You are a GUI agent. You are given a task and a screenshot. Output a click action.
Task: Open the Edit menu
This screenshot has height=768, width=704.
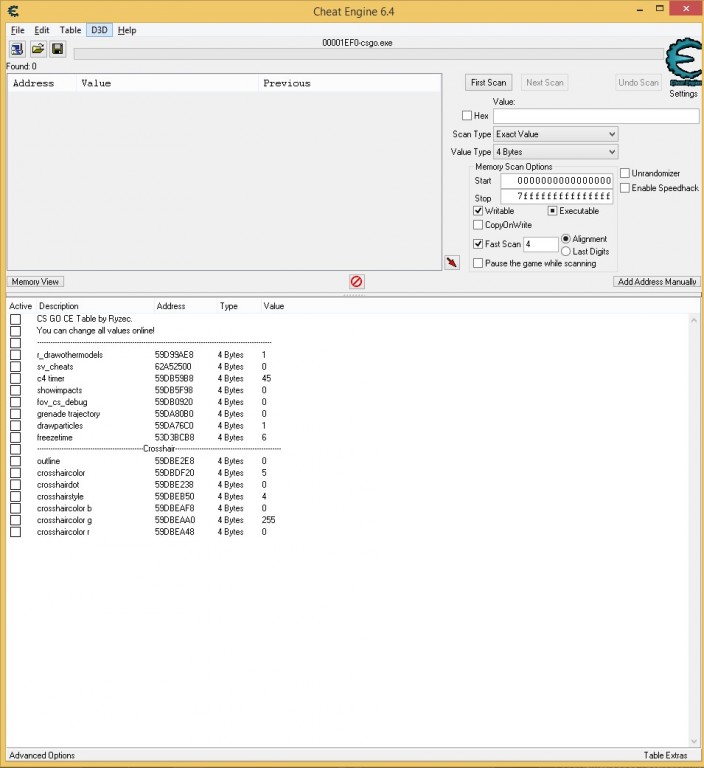42,30
